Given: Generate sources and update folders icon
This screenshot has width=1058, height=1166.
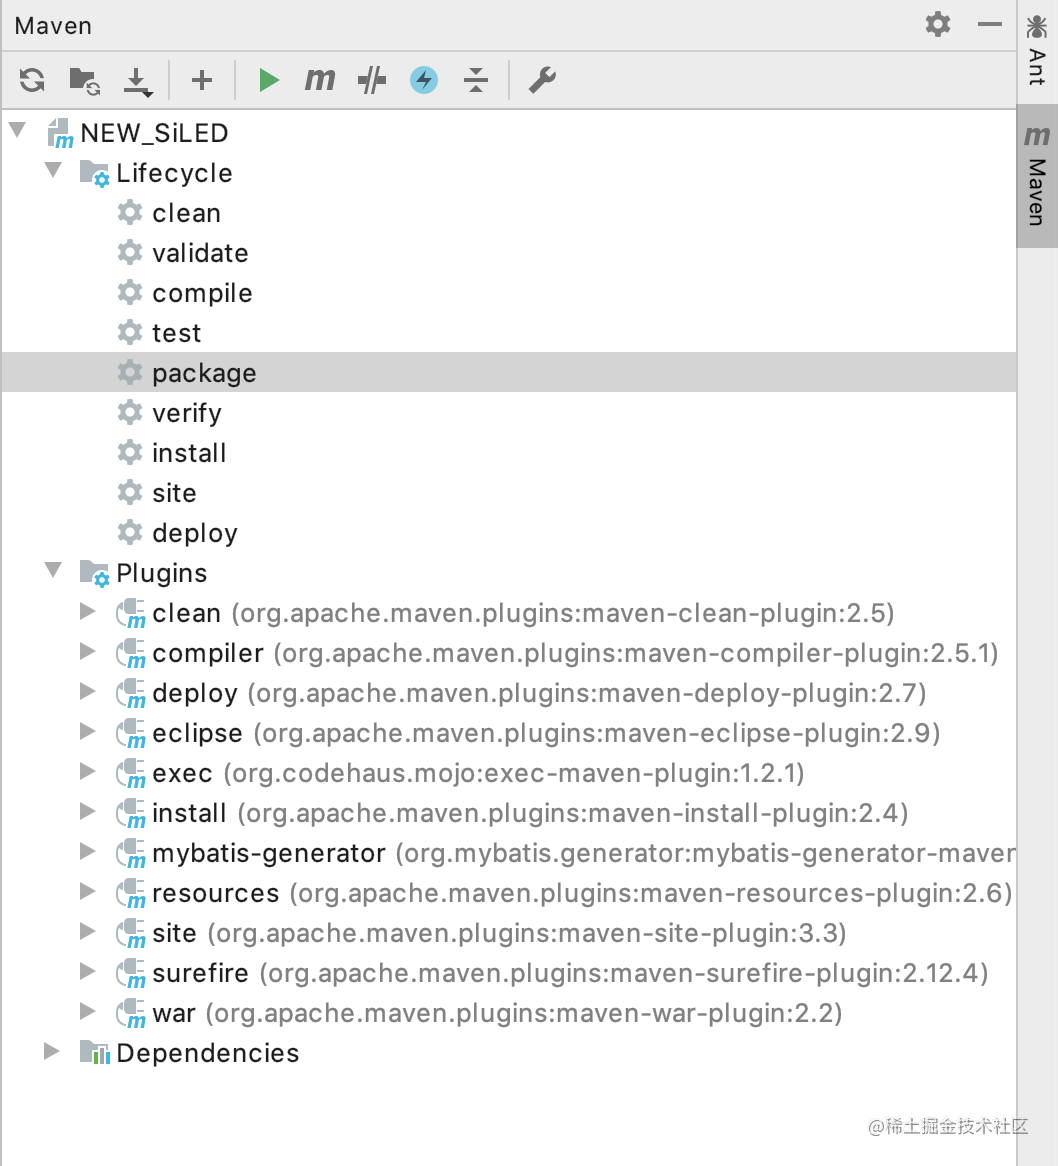Looking at the screenshot, I should click(x=84, y=81).
